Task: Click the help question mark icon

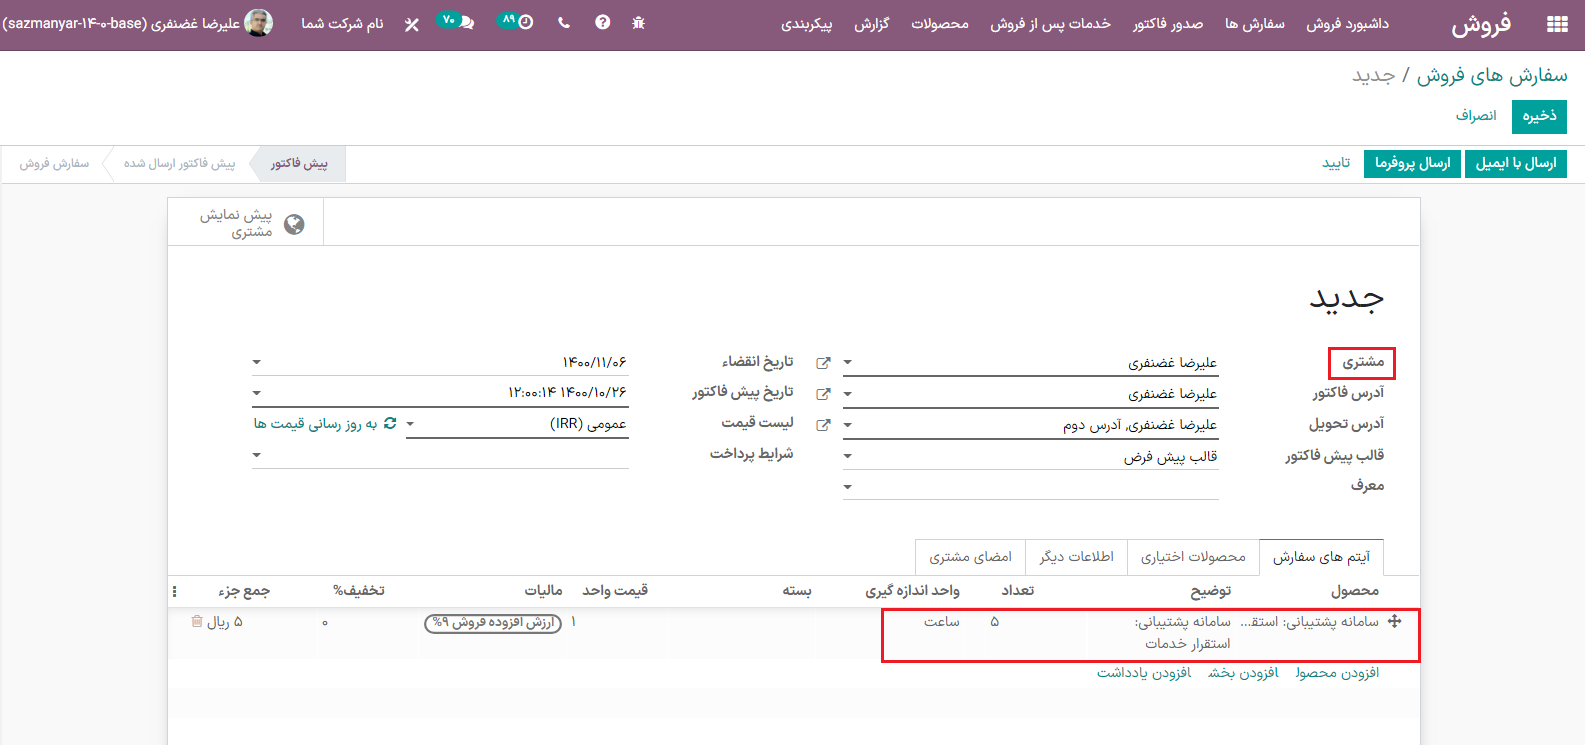Action: pos(602,22)
